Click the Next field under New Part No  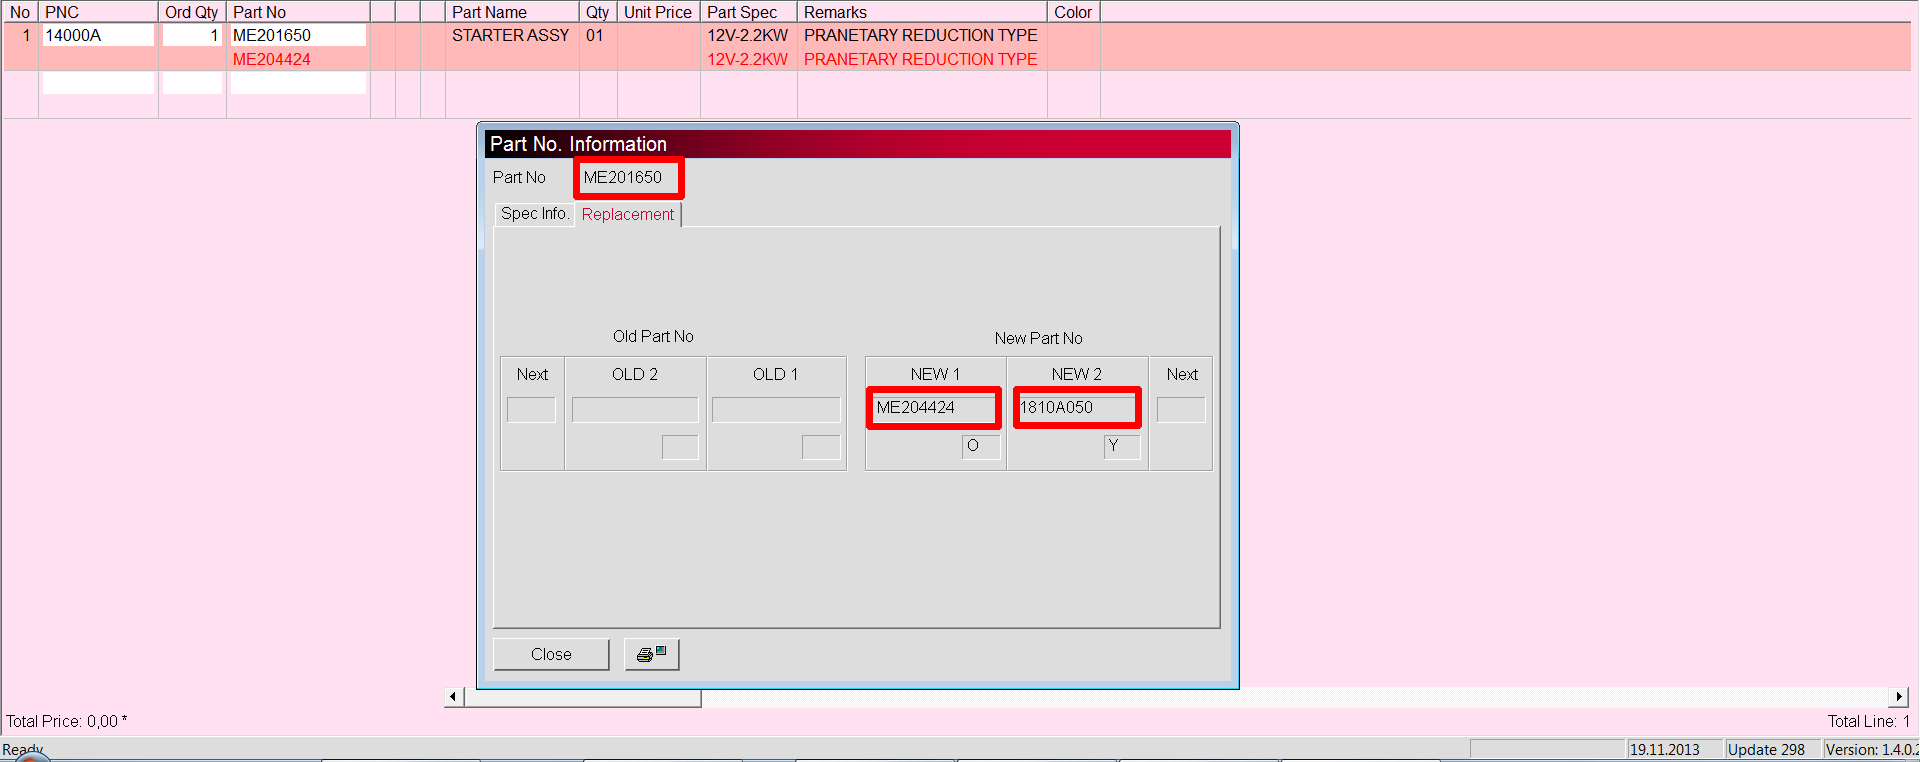coord(1181,409)
